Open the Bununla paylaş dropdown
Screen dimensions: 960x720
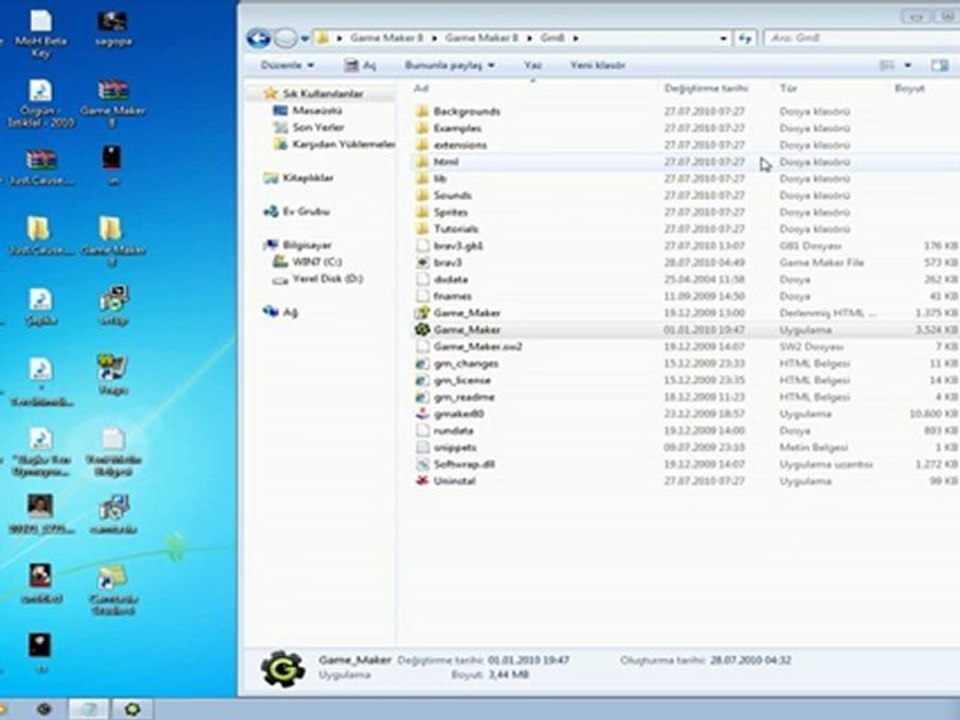tap(449, 65)
